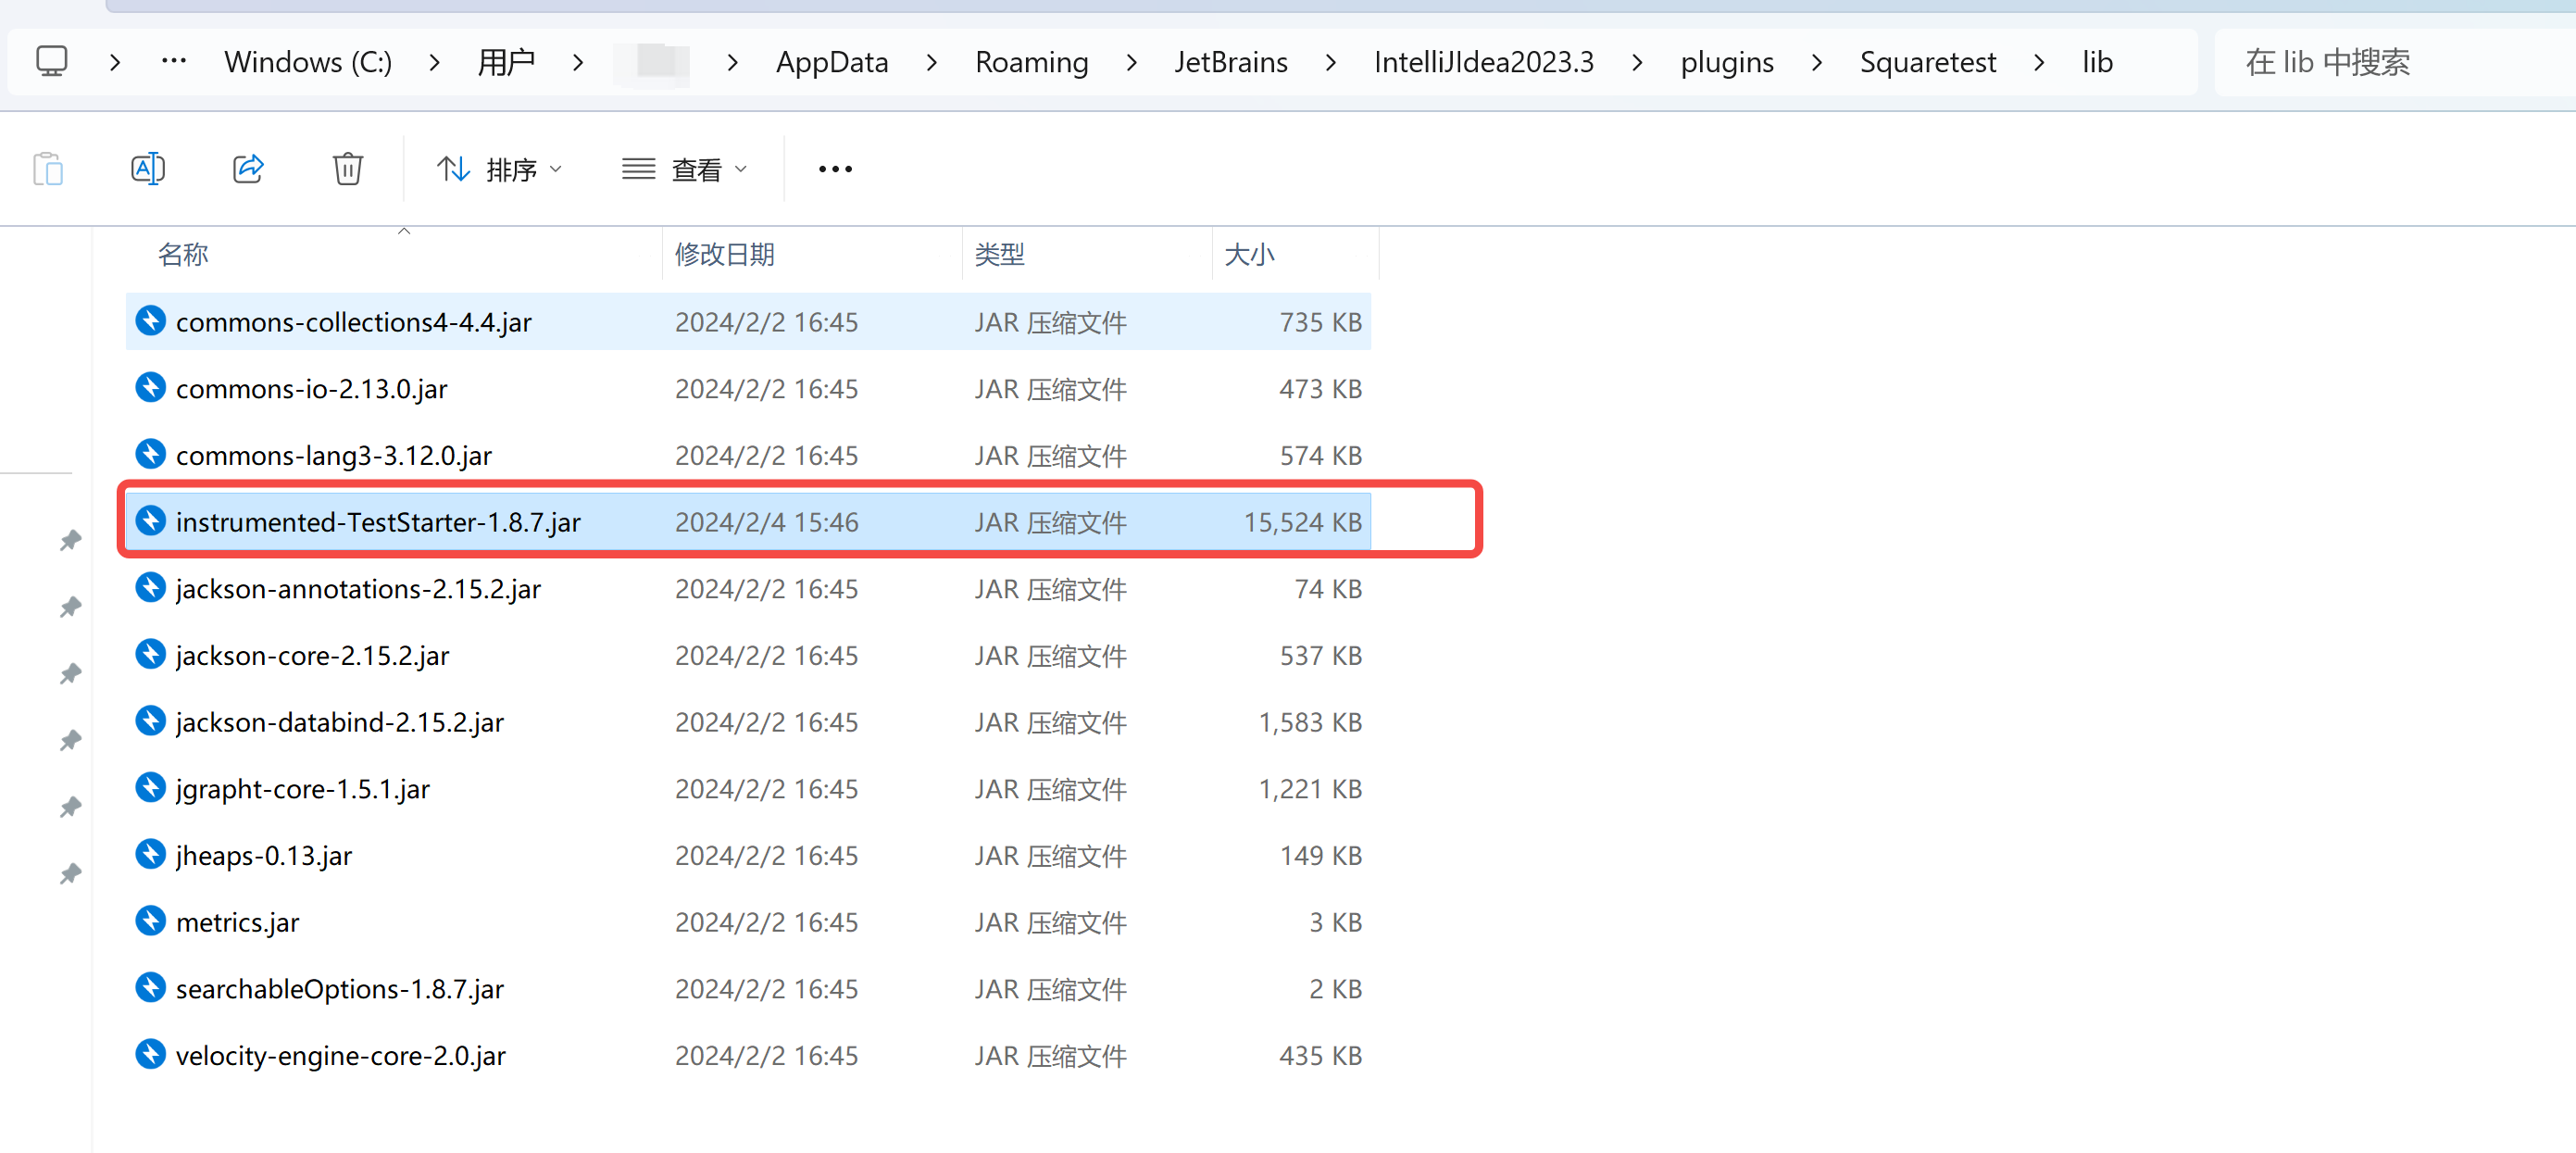Screen dimensions: 2576x1153
Task: Sort by 名称 column header
Action: coord(183,254)
